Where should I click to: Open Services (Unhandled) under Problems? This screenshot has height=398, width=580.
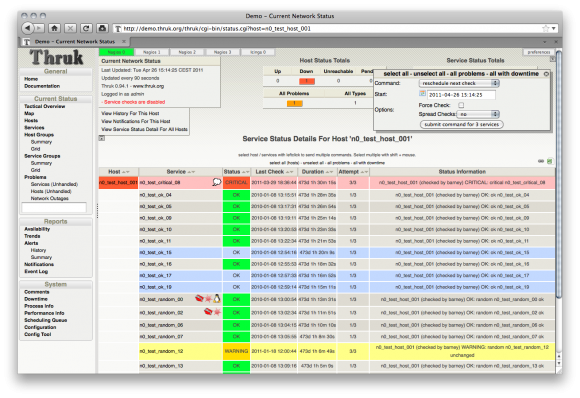pos(54,184)
